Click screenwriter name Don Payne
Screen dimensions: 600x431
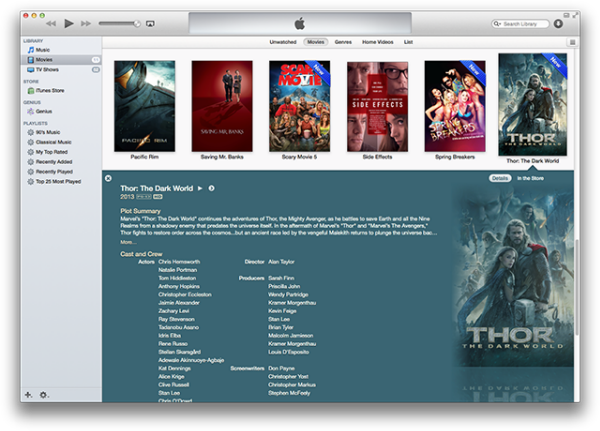[x=281, y=368]
